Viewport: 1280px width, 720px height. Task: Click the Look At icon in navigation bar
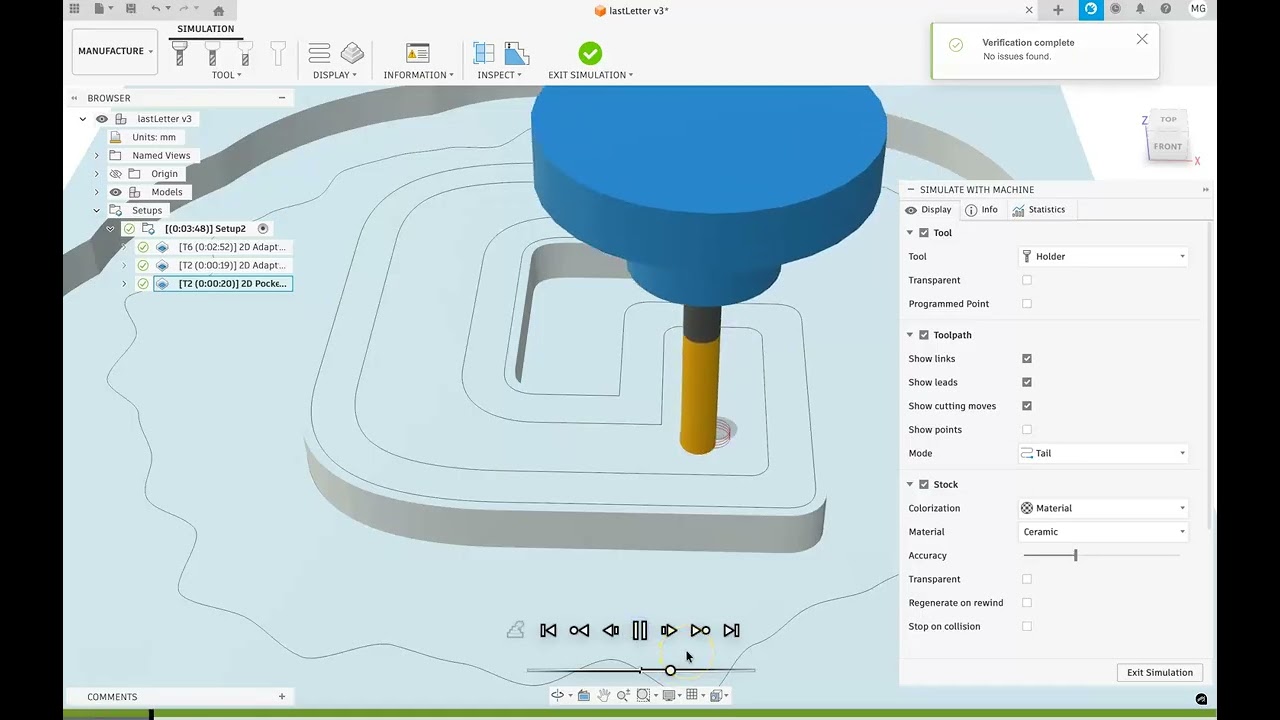[584, 695]
